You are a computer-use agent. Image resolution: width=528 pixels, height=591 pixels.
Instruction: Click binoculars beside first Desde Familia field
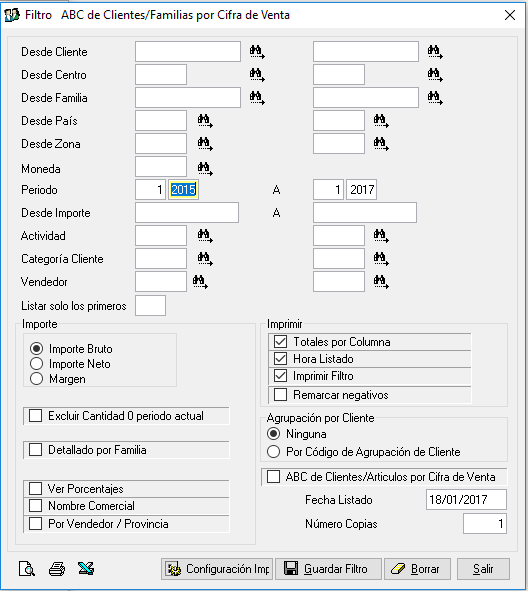(x=257, y=98)
